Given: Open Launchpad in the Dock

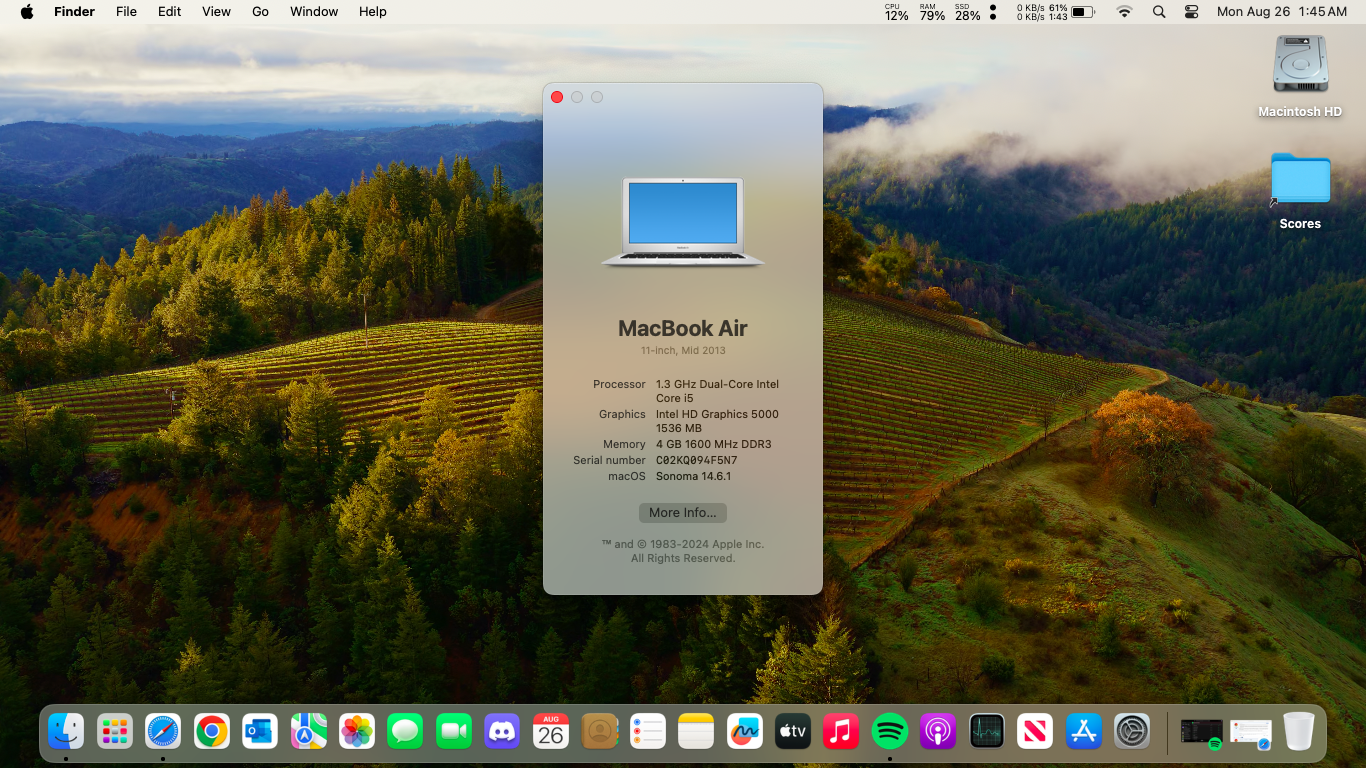Looking at the screenshot, I should [x=115, y=732].
